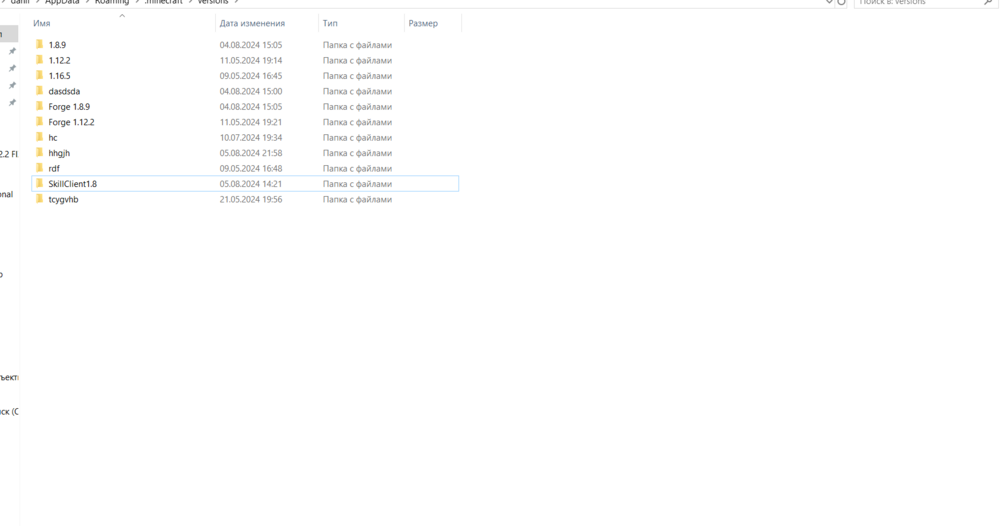This screenshot has width=1000, height=526.
Task: Select the Forge 1.12.2 folder name
Action: click(71, 122)
